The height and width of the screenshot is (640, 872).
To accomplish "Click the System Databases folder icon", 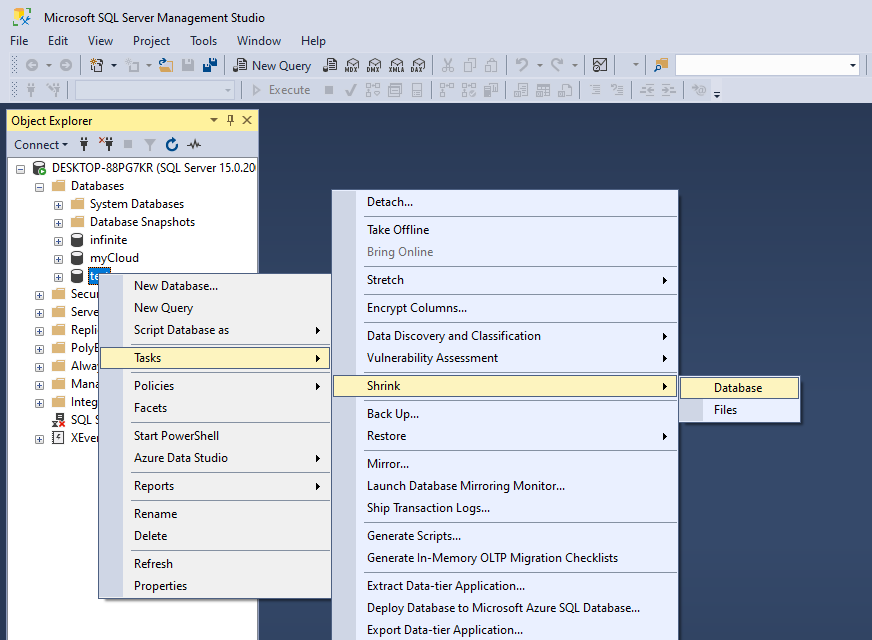I will 78,204.
